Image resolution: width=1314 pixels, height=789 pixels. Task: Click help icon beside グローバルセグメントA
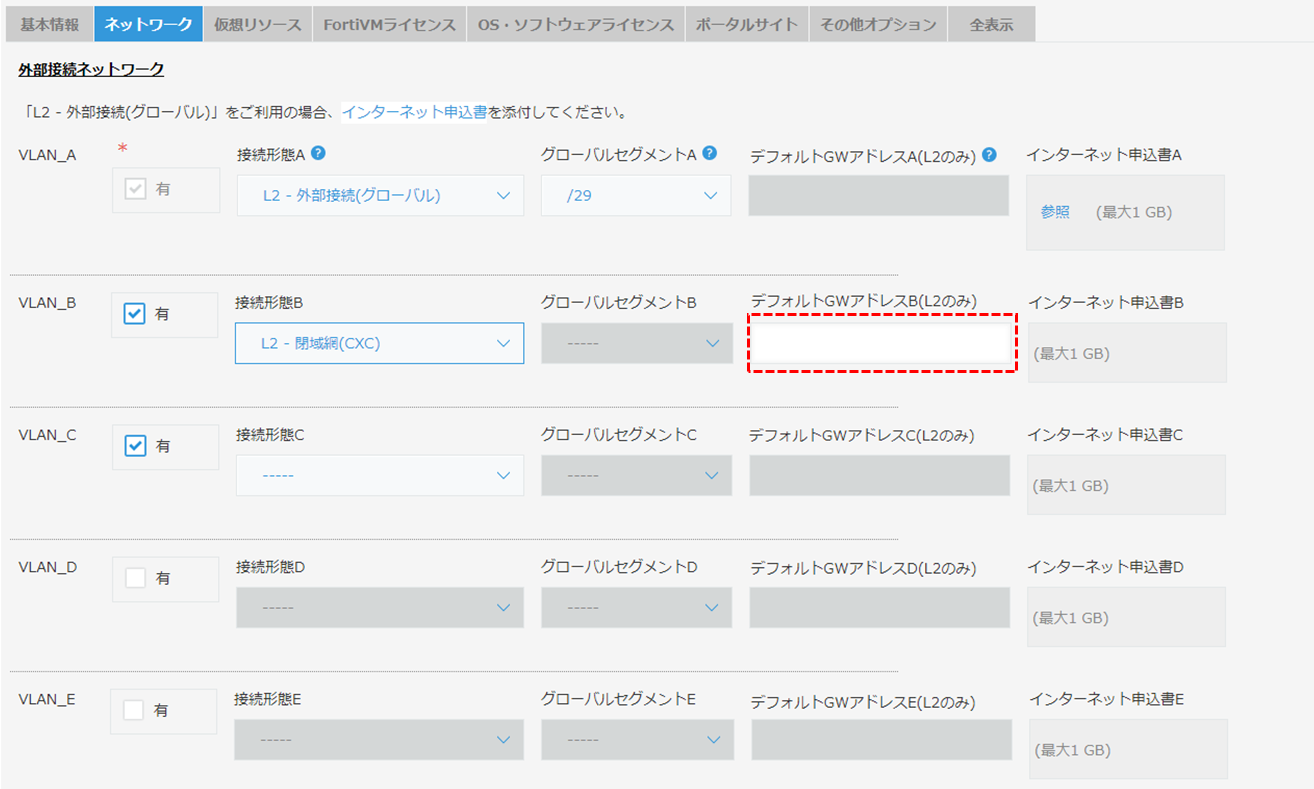pos(709,153)
